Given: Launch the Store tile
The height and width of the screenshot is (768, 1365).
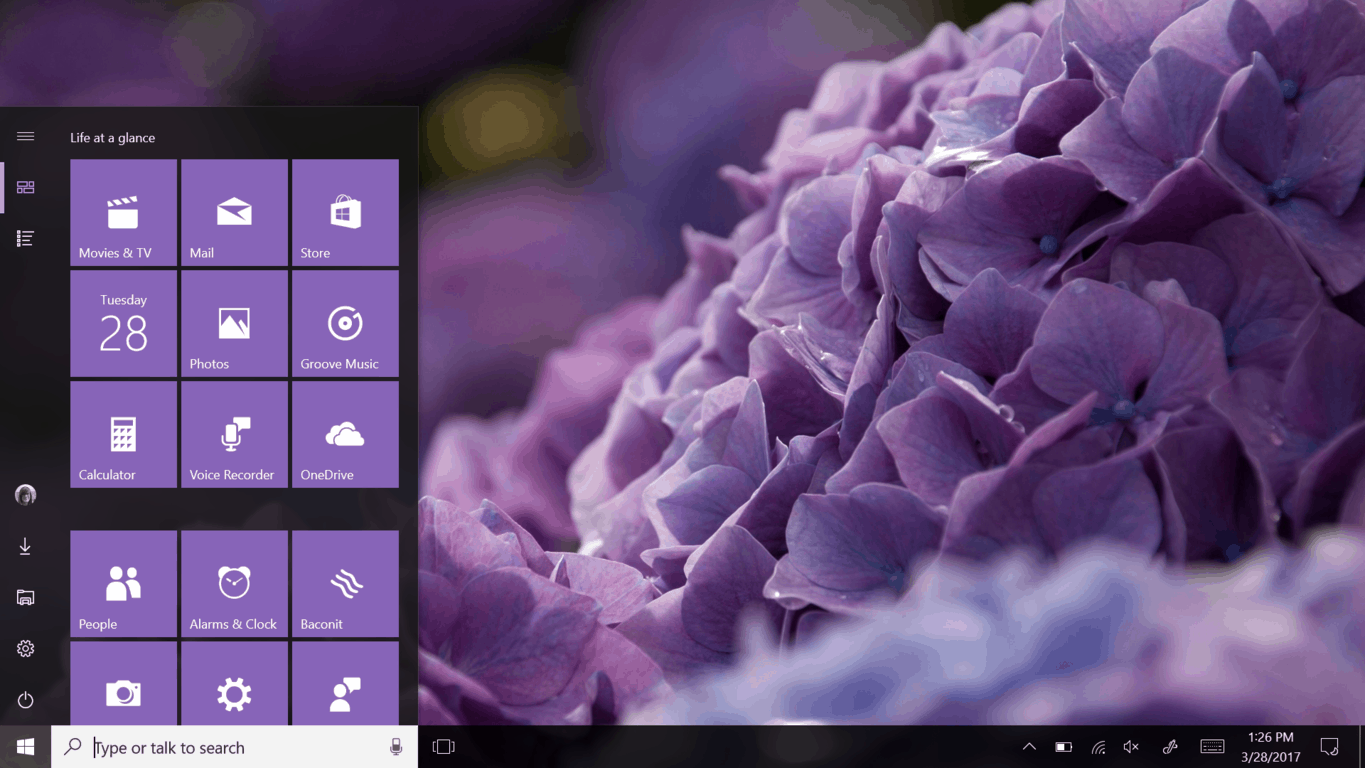Looking at the screenshot, I should click(x=346, y=212).
